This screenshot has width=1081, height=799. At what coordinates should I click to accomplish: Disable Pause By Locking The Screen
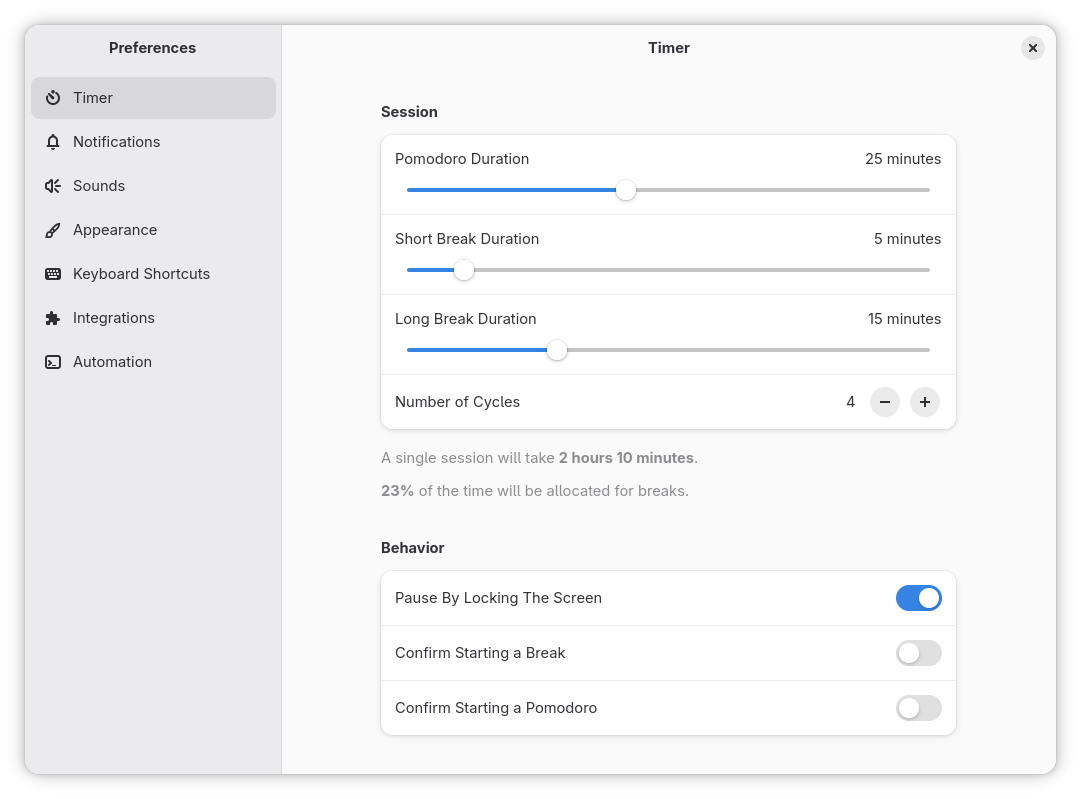click(918, 598)
